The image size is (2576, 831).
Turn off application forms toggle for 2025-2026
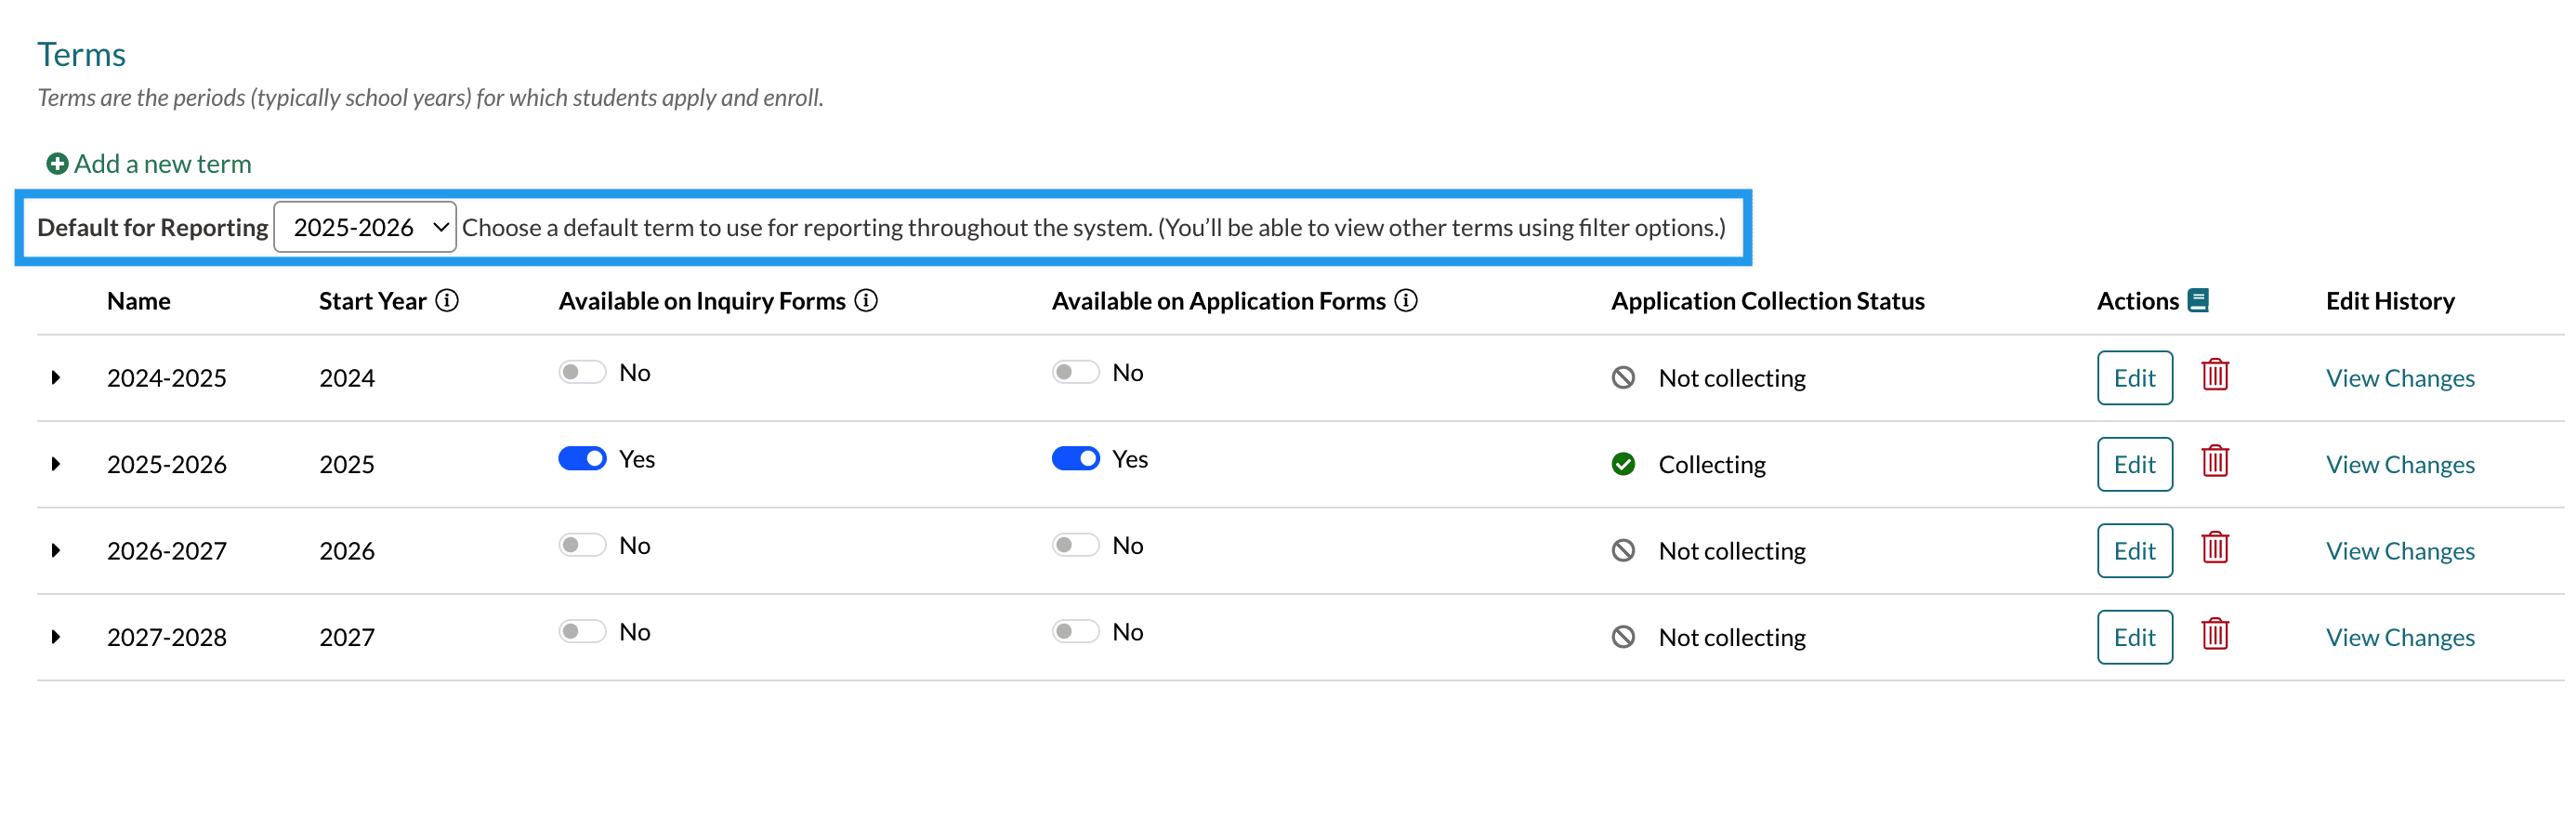pos(1075,459)
